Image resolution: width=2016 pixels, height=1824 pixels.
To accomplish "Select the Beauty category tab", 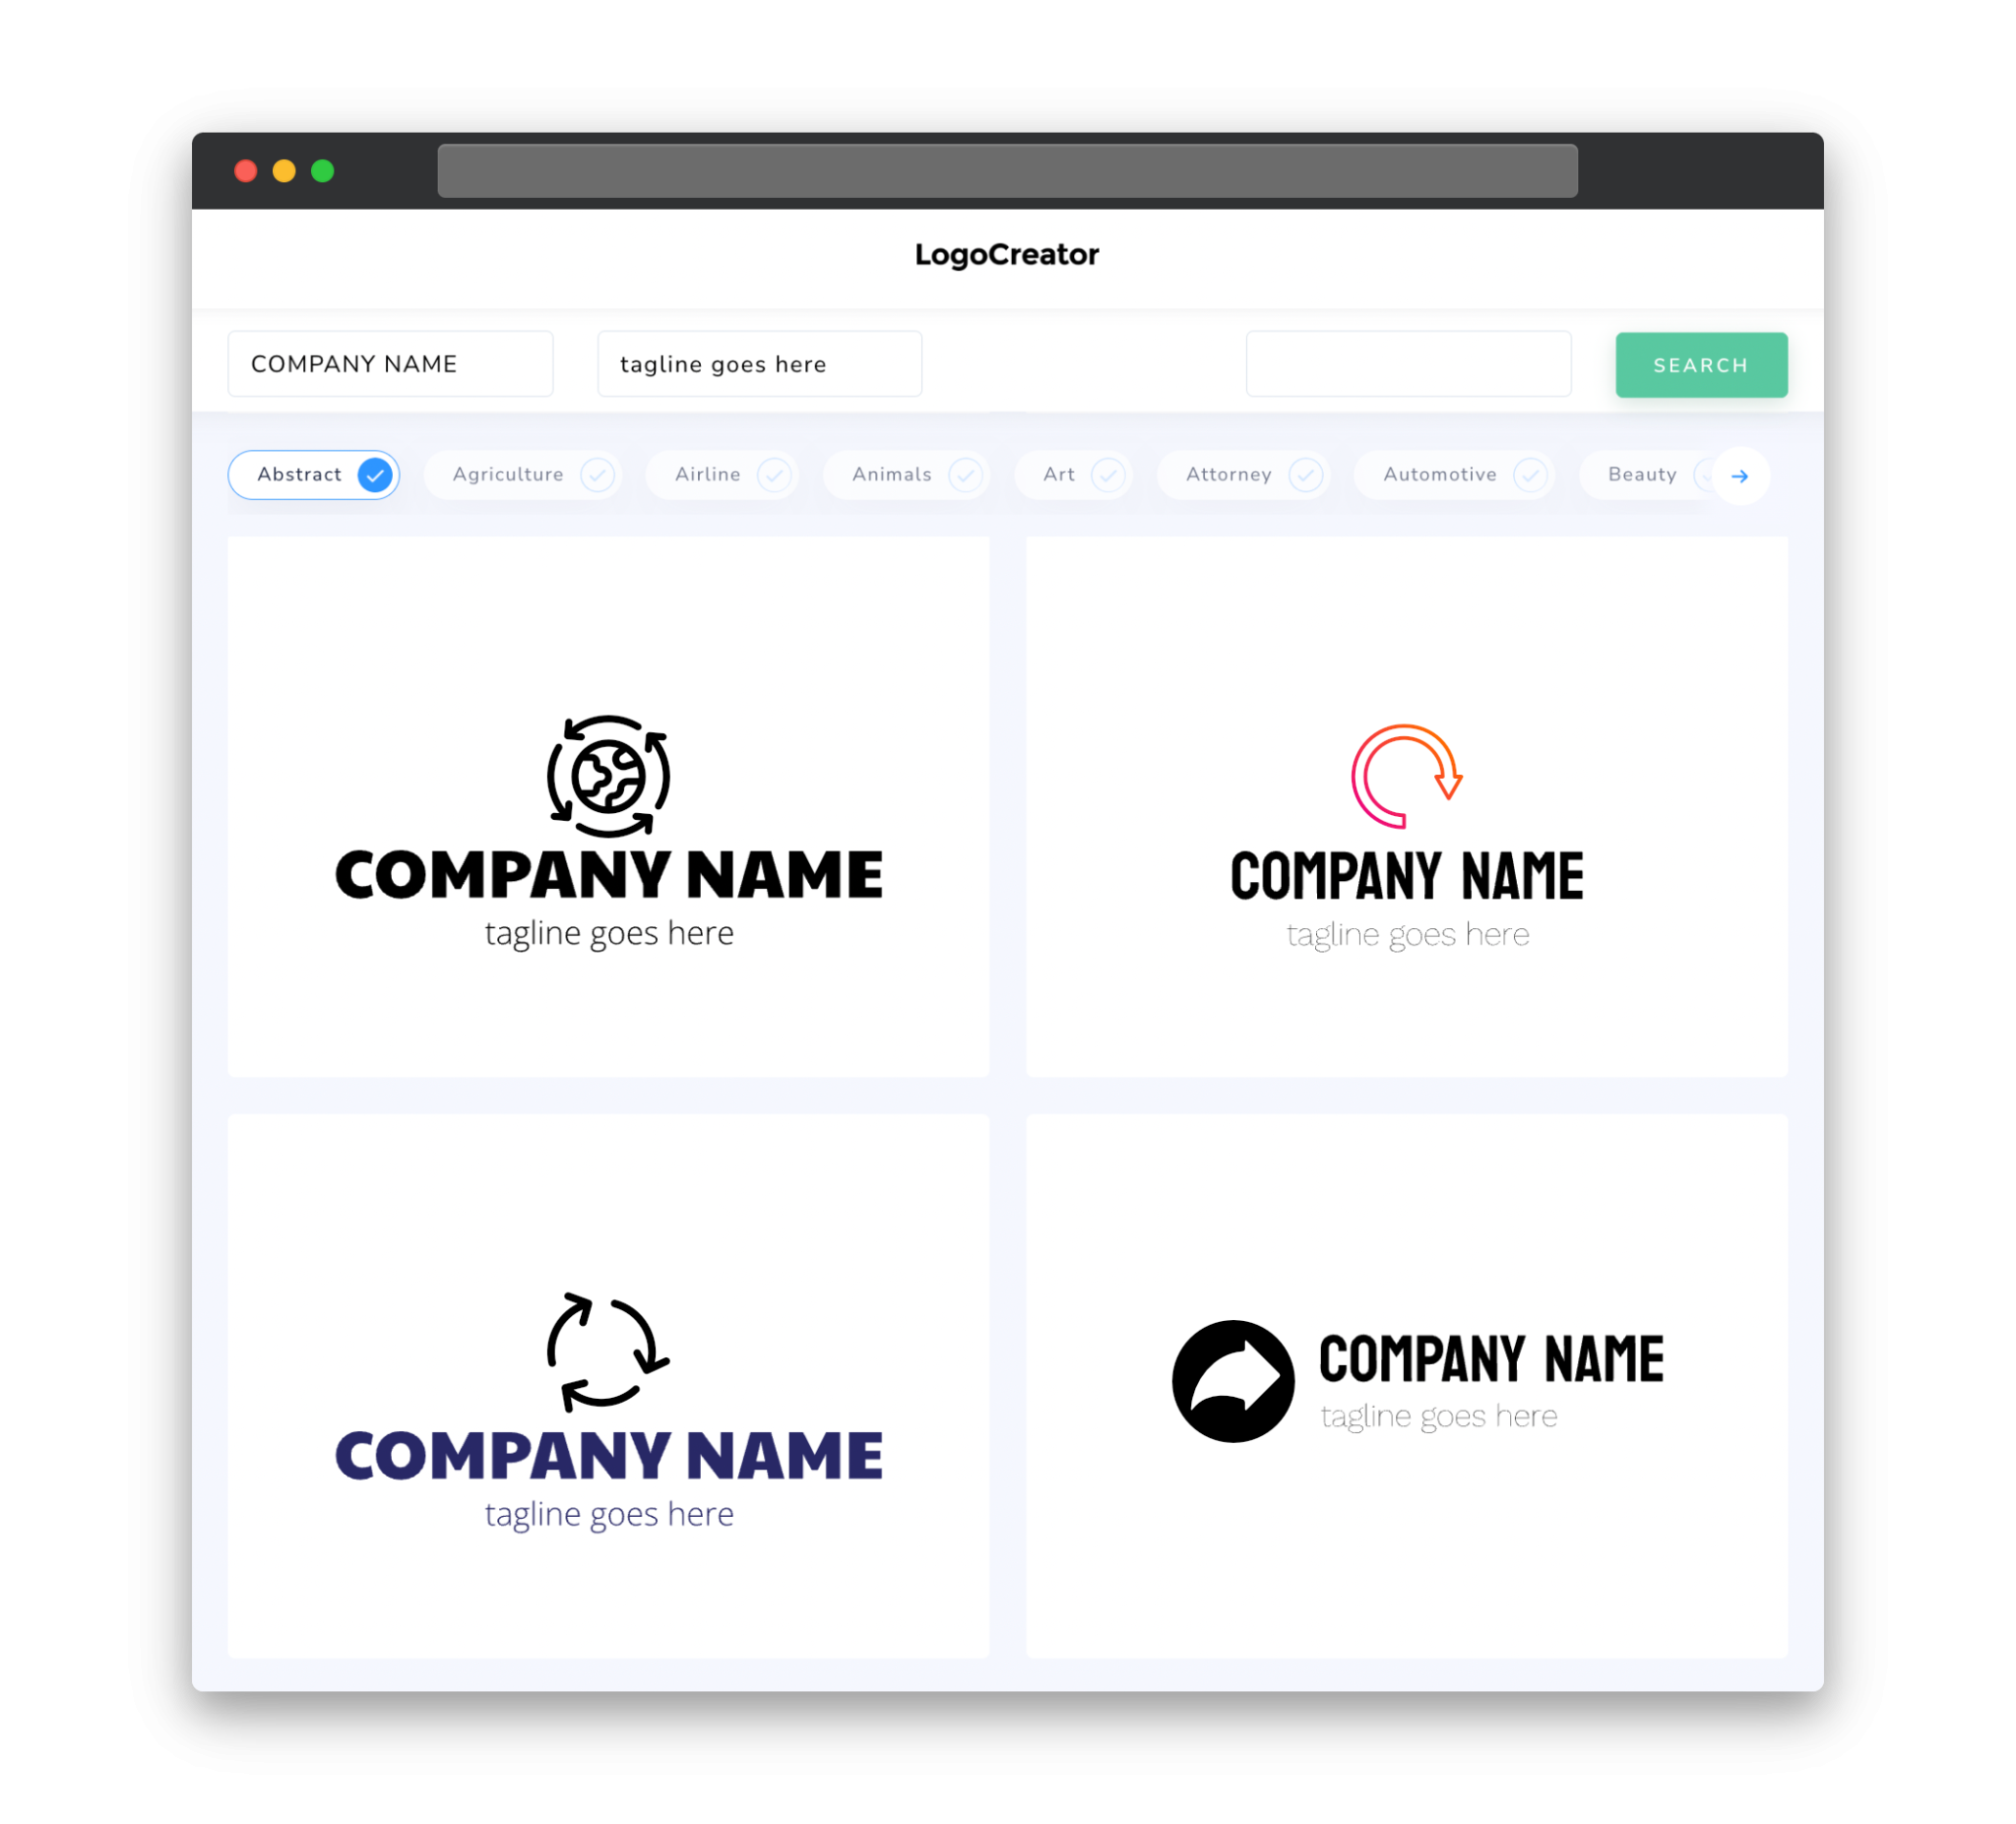I will pyautogui.click(x=1642, y=474).
